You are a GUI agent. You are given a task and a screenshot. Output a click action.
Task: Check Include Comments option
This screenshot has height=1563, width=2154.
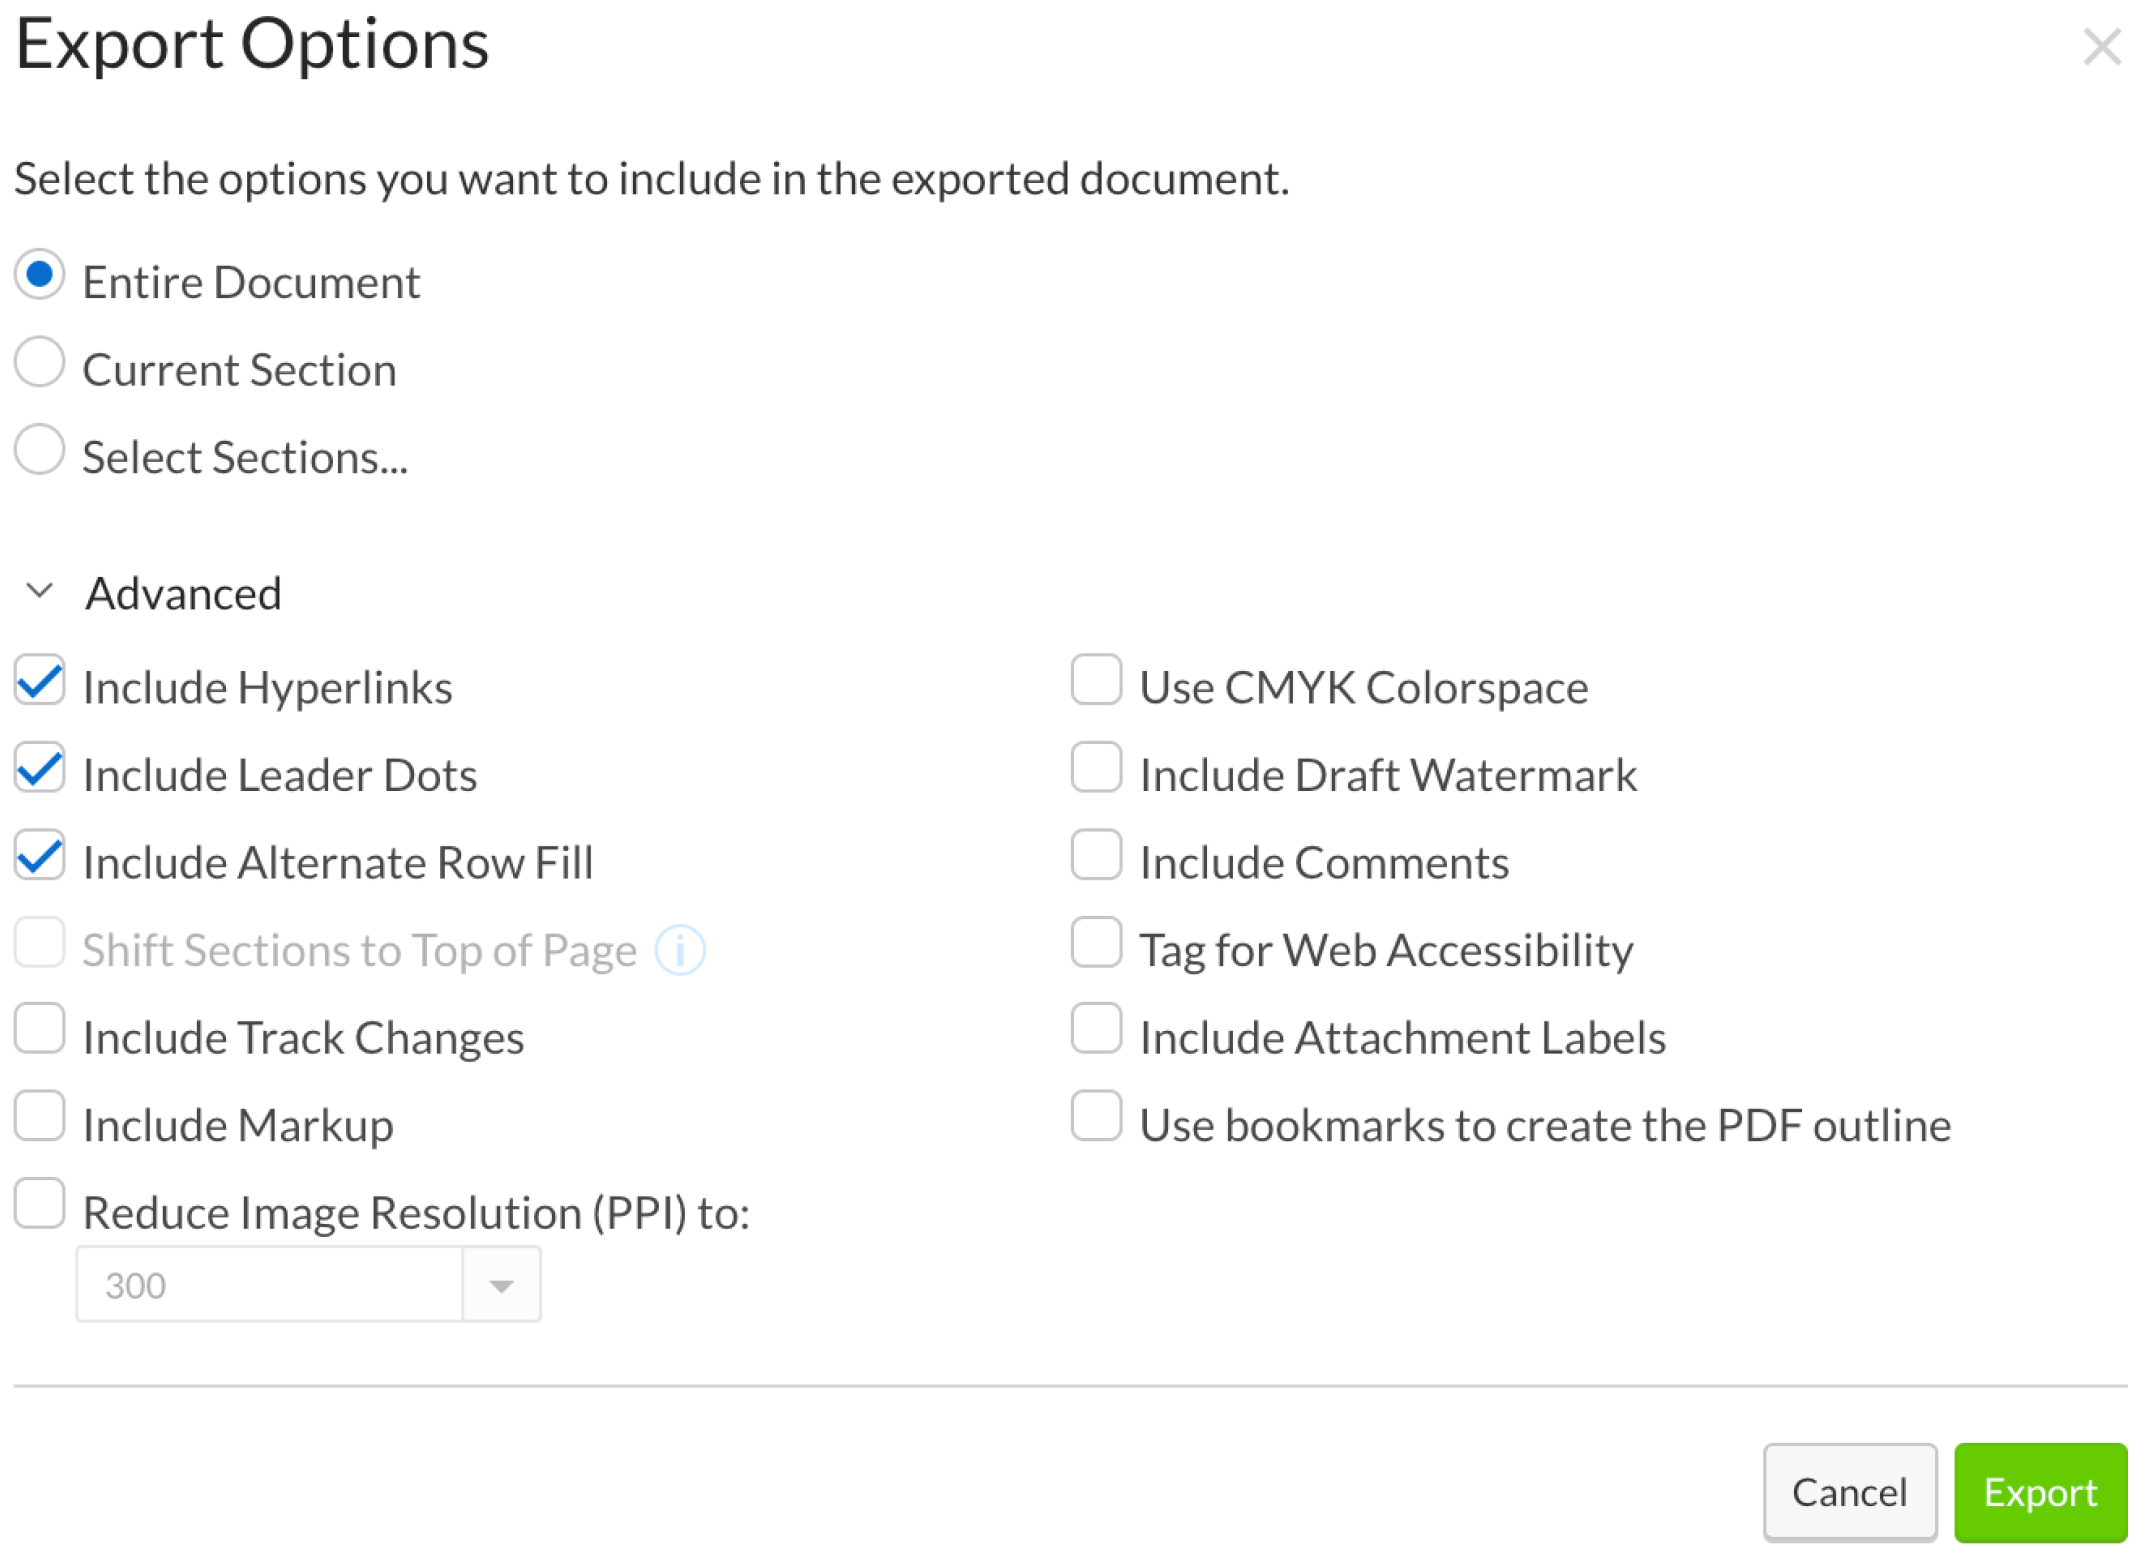point(1096,856)
